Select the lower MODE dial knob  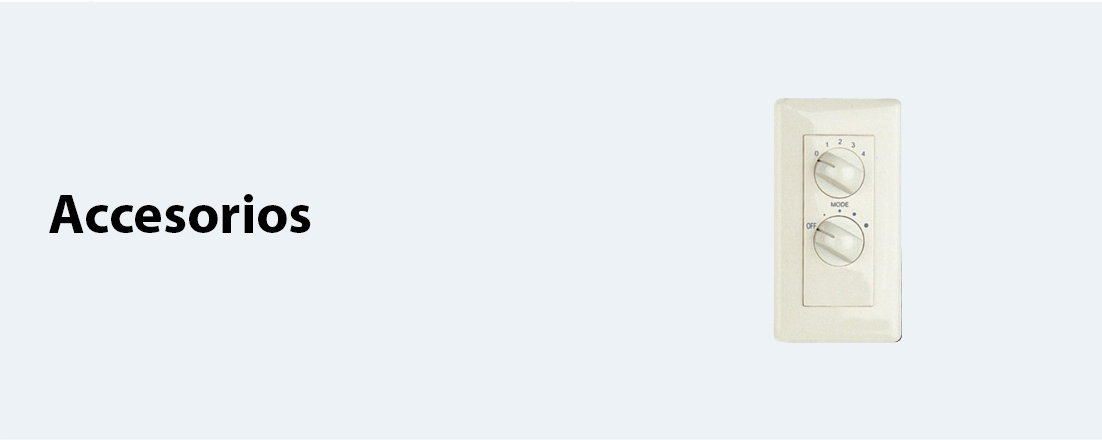838,240
